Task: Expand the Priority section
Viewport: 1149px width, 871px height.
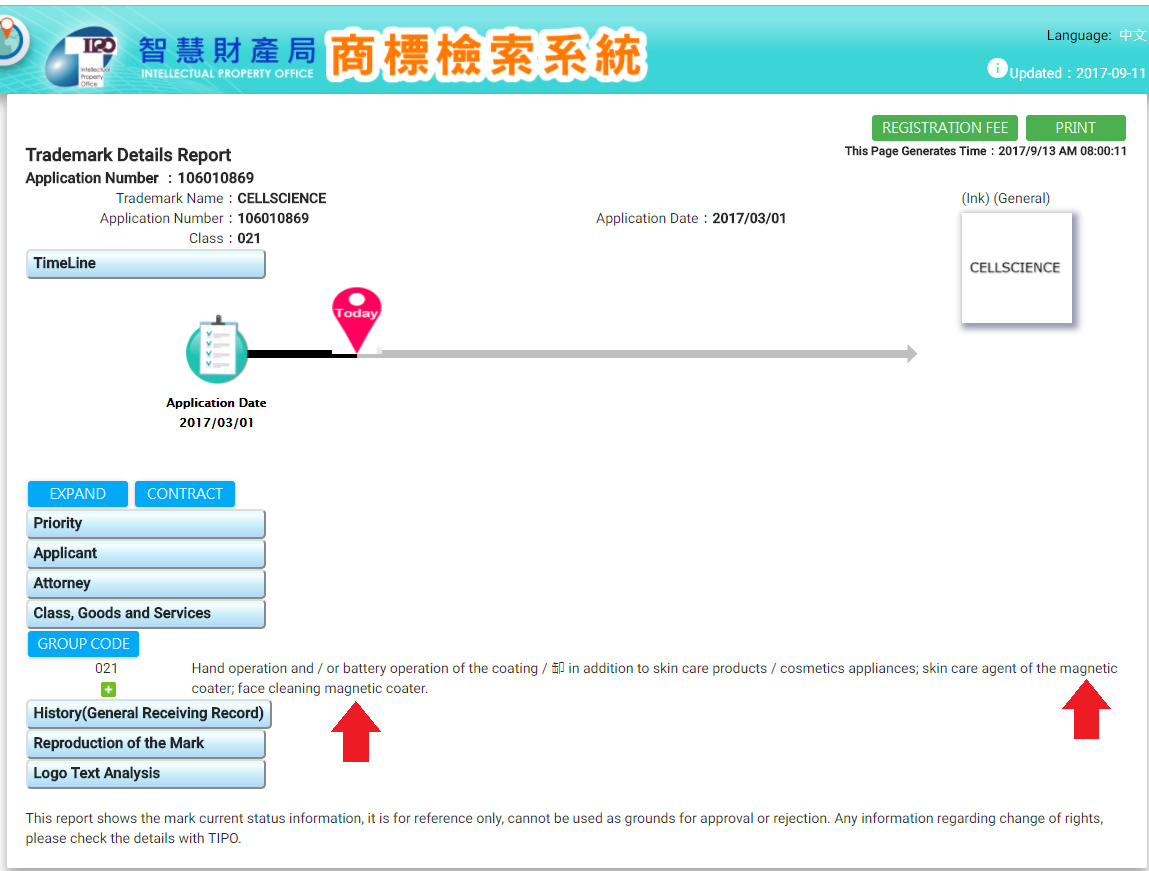Action: coord(146,524)
